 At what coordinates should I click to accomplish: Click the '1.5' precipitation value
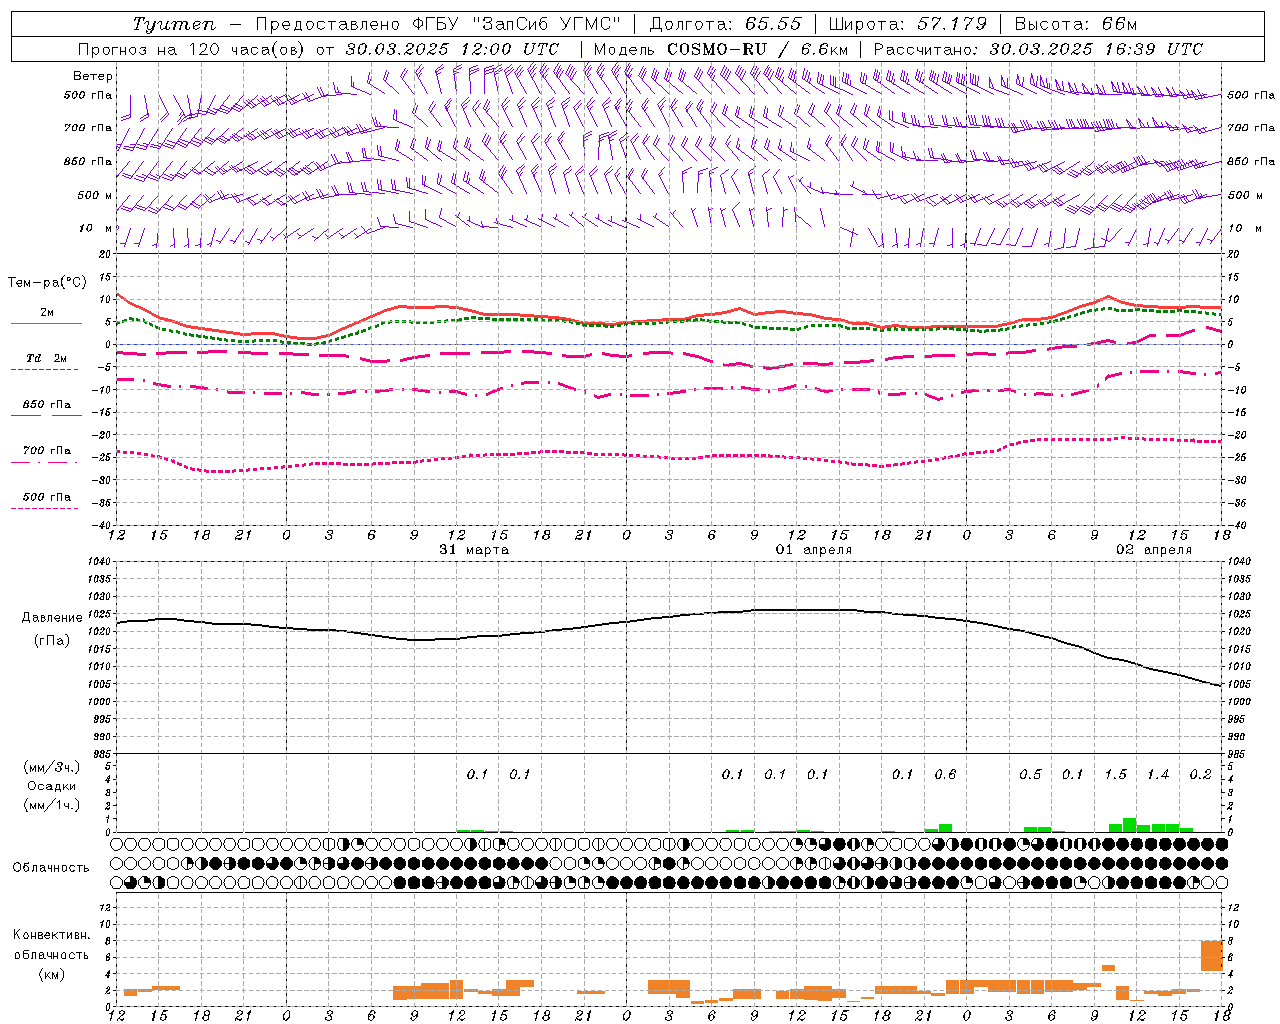tap(1115, 774)
